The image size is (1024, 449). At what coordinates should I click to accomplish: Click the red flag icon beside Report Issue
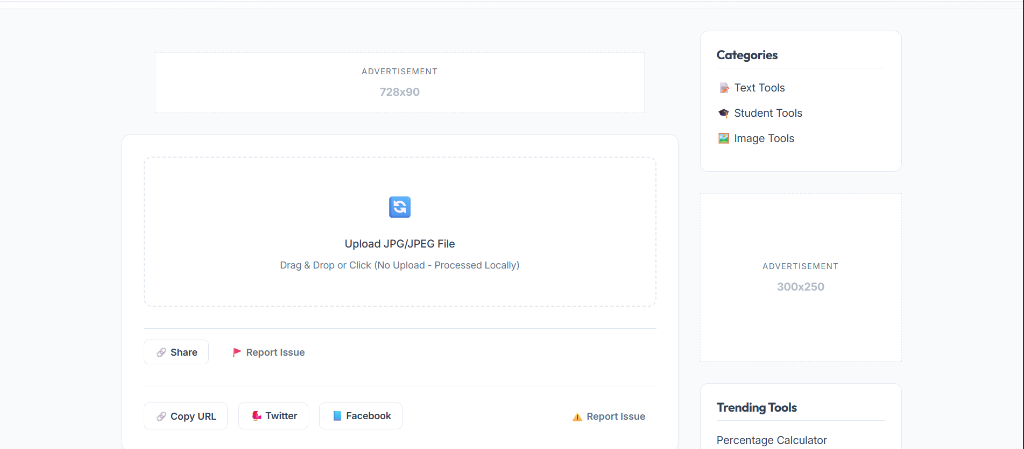(237, 352)
